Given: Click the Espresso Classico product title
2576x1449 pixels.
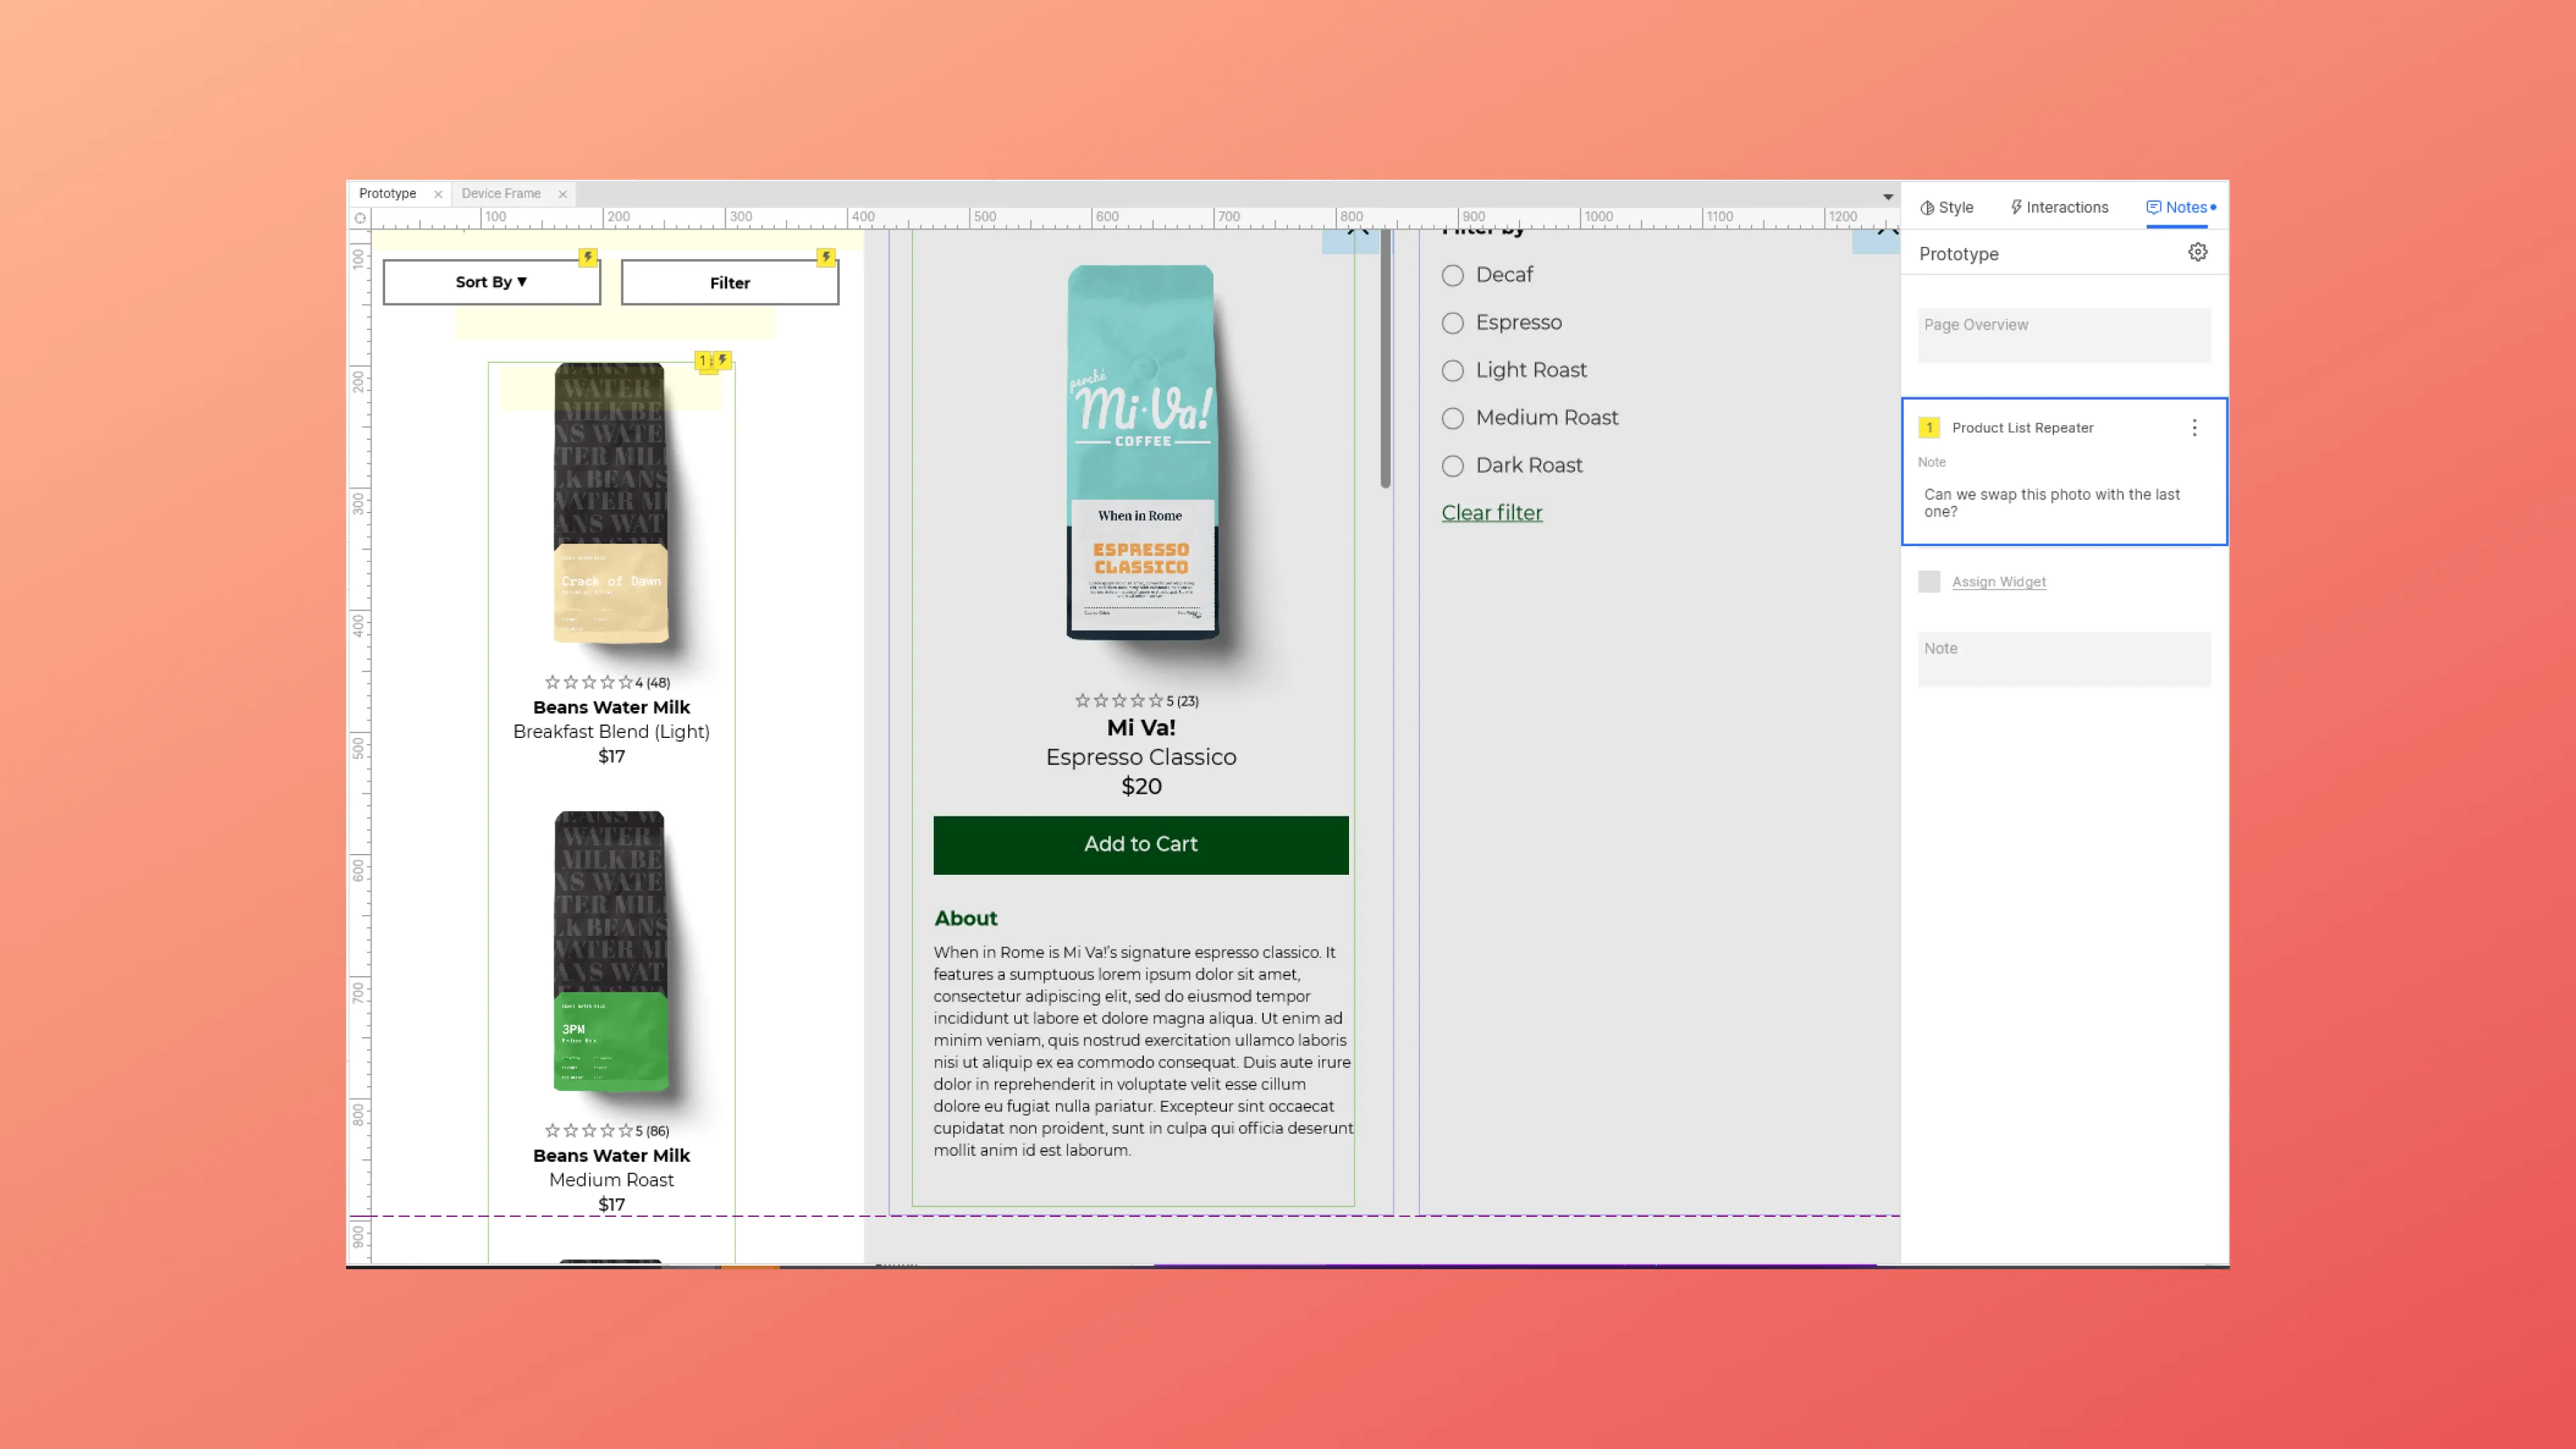Looking at the screenshot, I should point(1140,757).
